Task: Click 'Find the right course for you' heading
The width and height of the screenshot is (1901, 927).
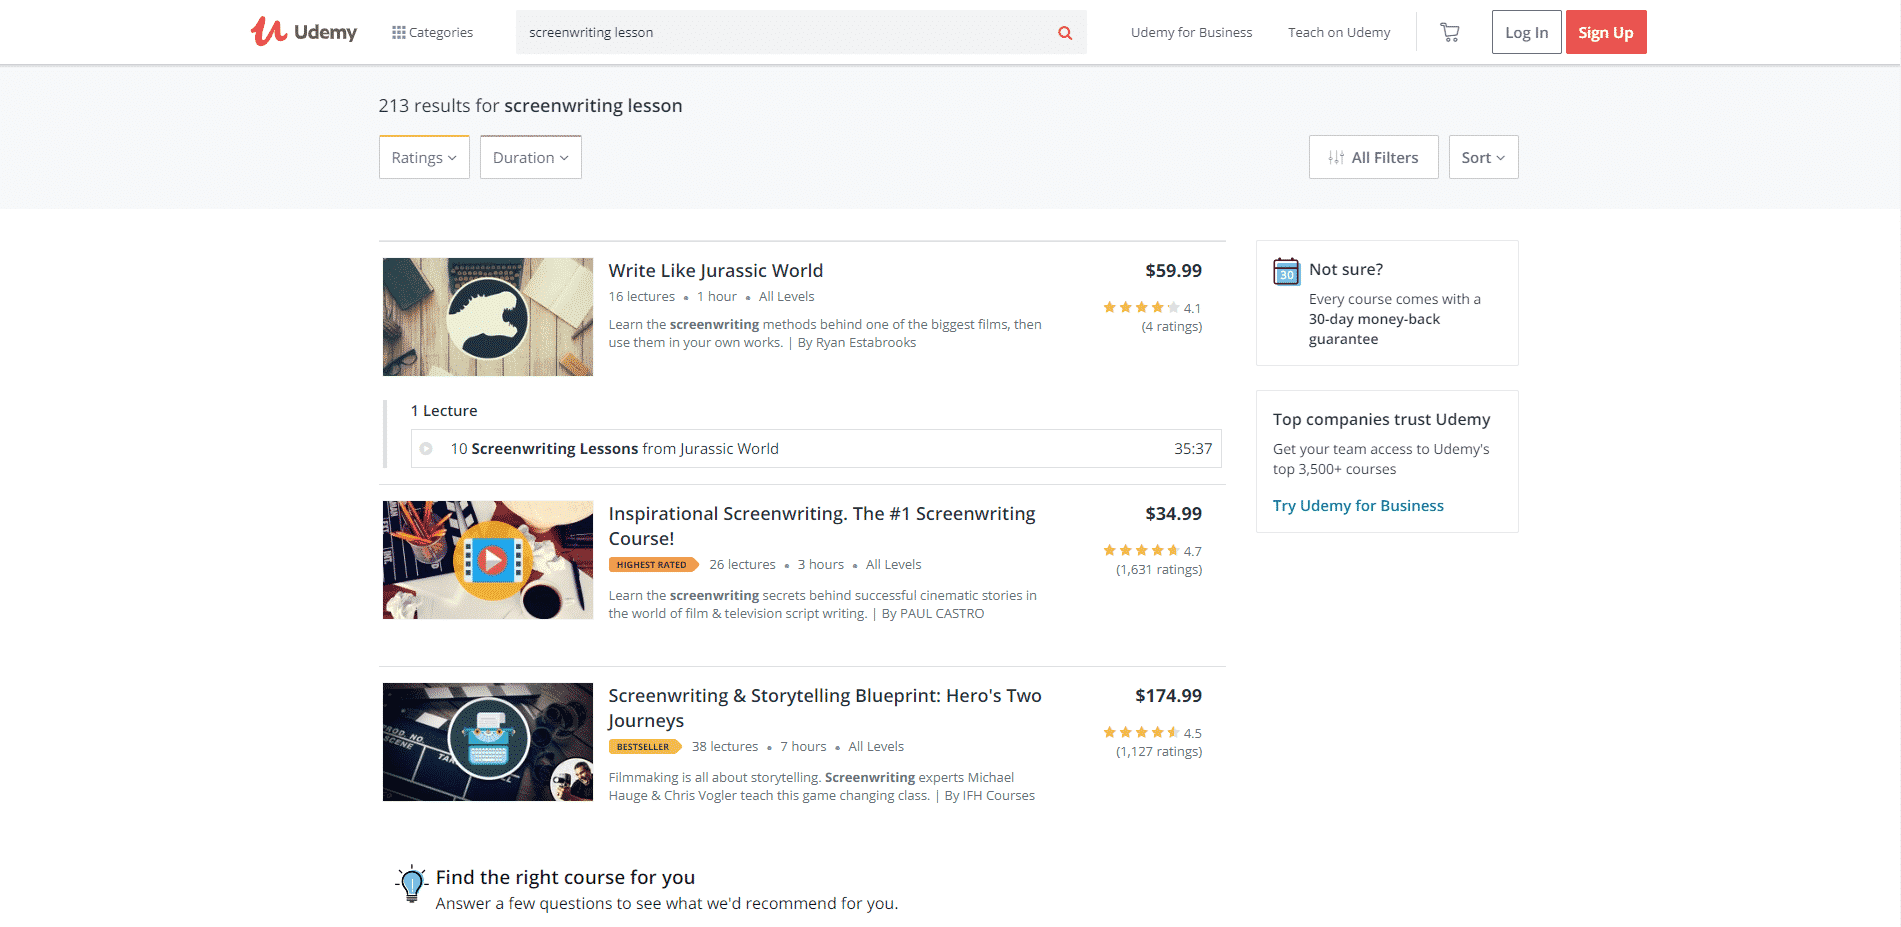Action: 565,877
